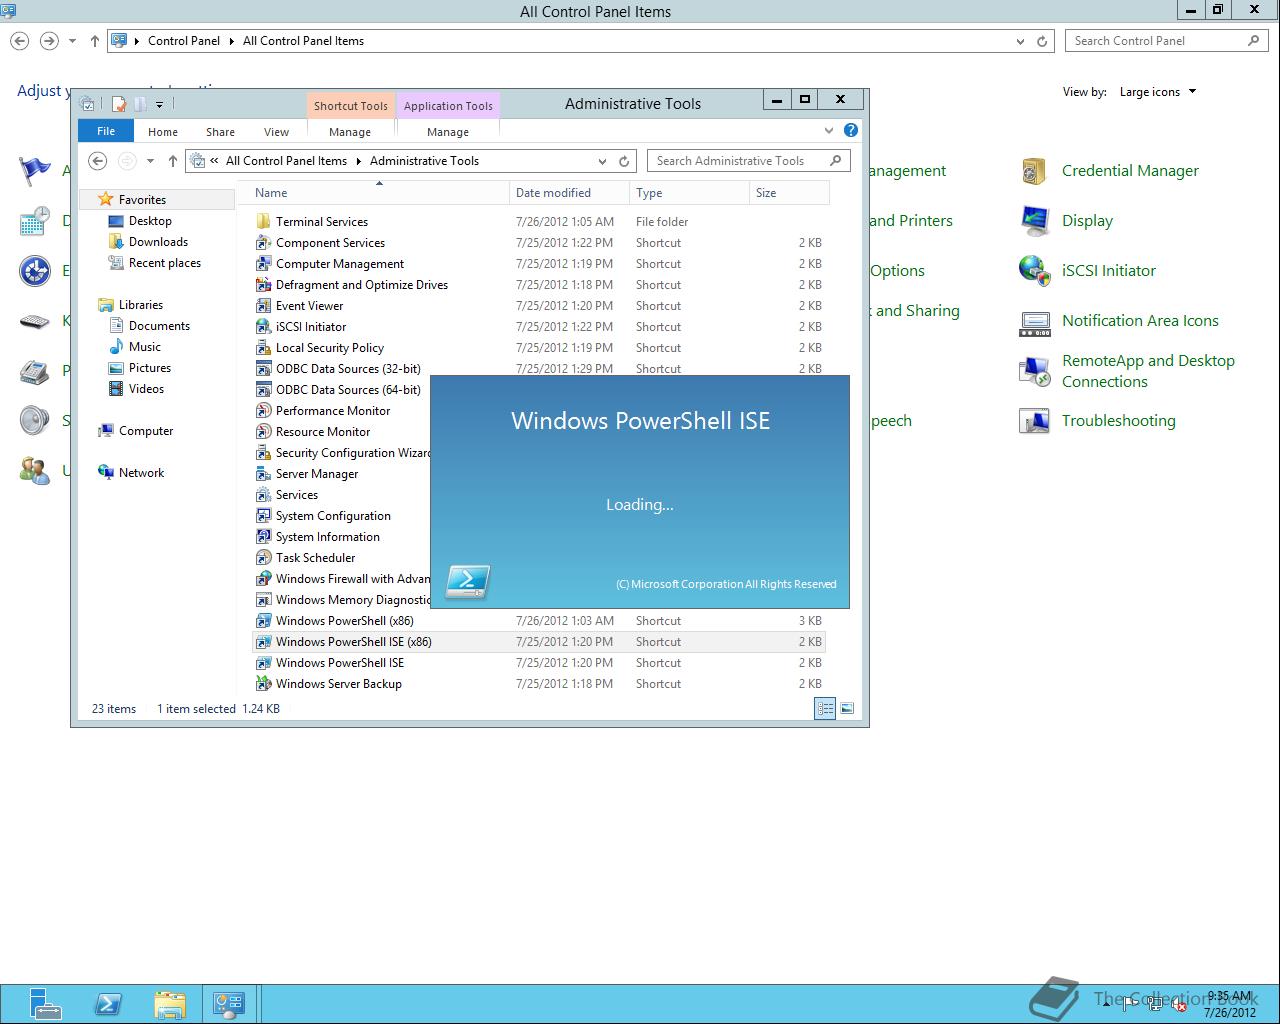Click the Control Panel taskbar button
This screenshot has width=1280, height=1024.
[229, 1004]
